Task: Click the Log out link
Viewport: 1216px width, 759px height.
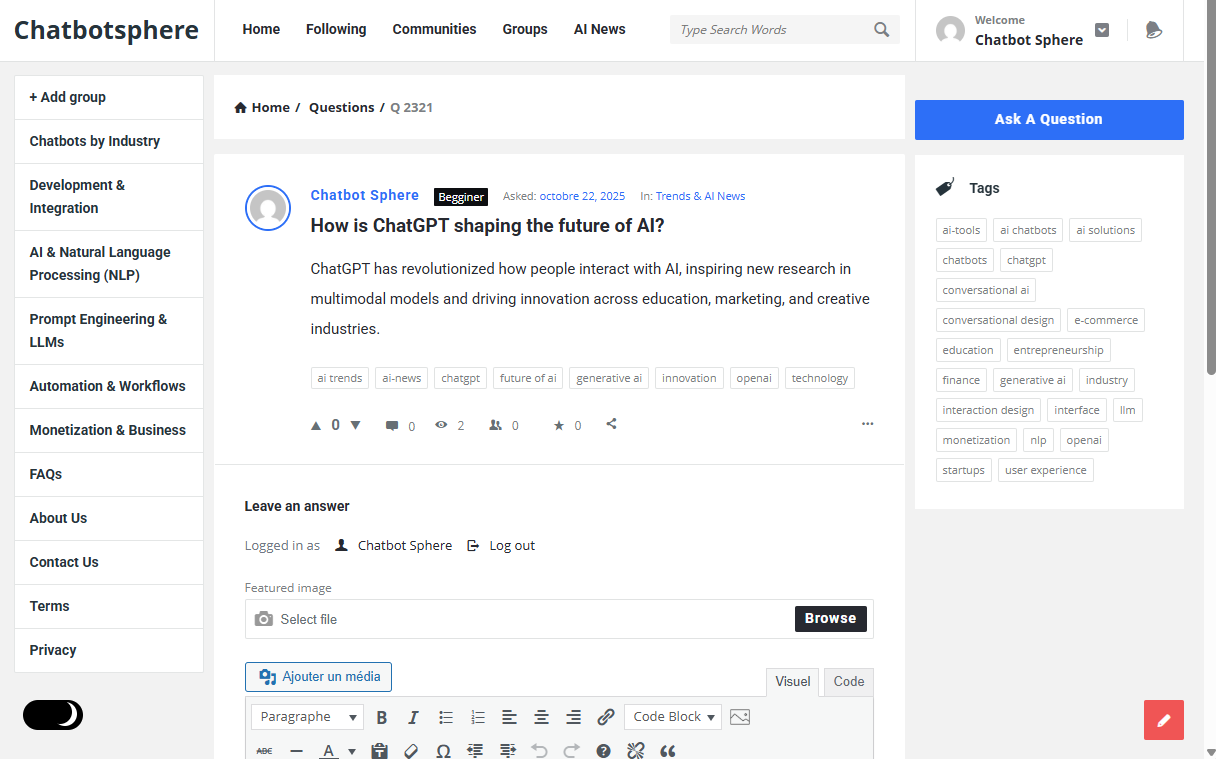Action: pyautogui.click(x=512, y=546)
